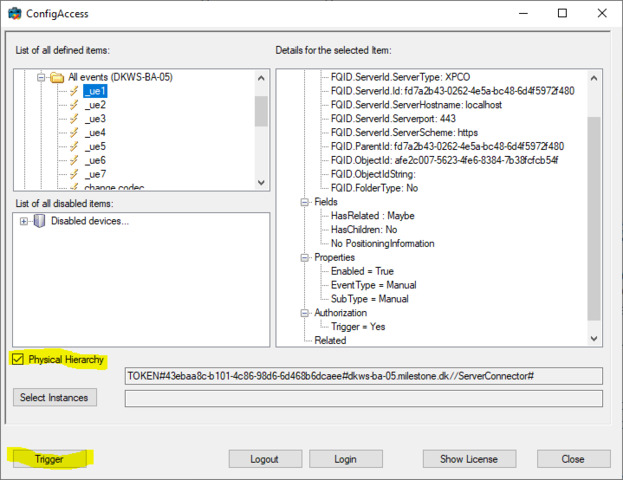Click the event icon beside _ue4
The height and width of the screenshot is (480, 623).
(x=73, y=133)
